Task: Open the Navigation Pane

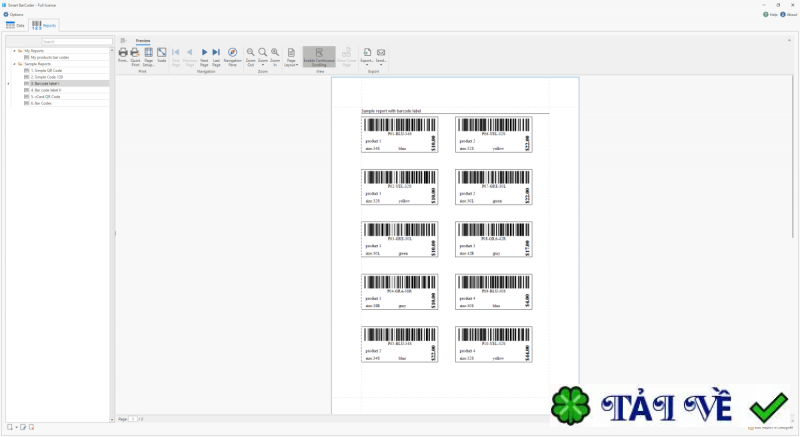Action: coord(233,56)
